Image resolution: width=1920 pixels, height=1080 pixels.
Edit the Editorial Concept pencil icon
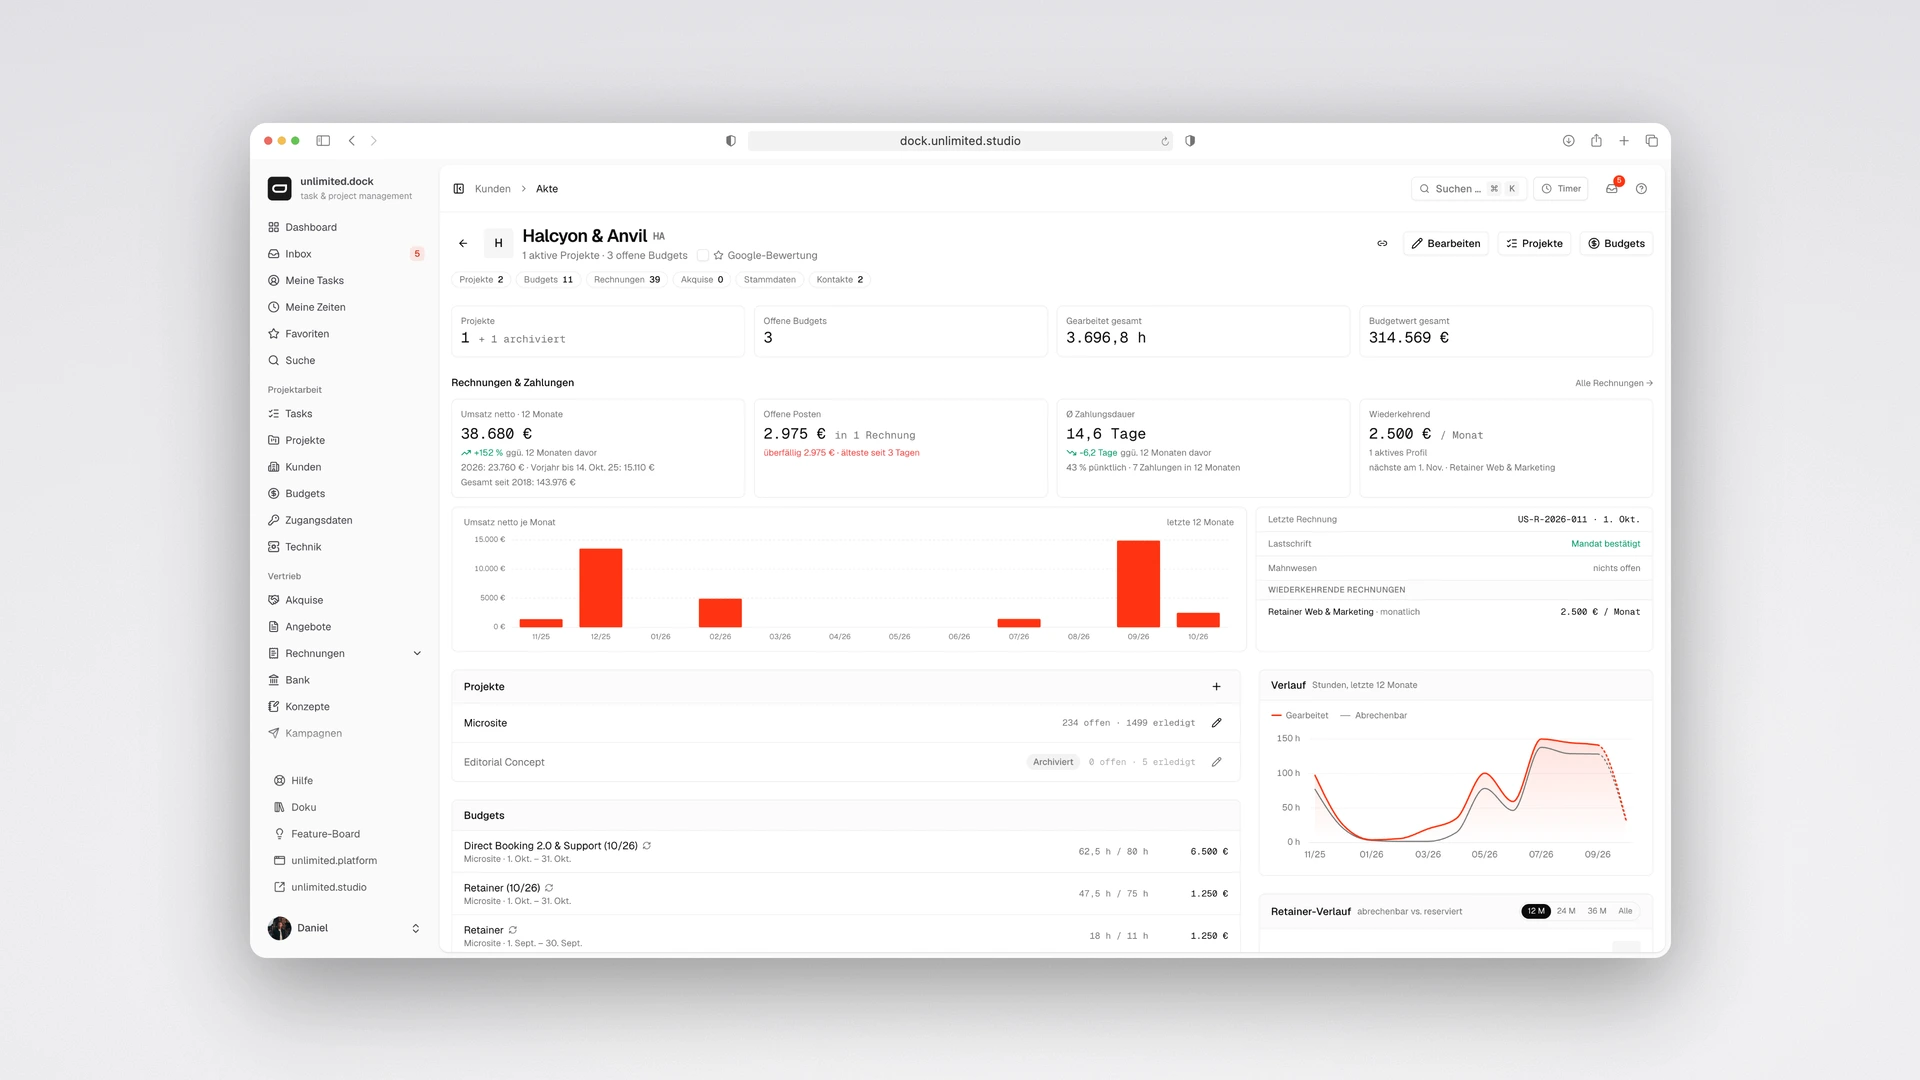1217,762
